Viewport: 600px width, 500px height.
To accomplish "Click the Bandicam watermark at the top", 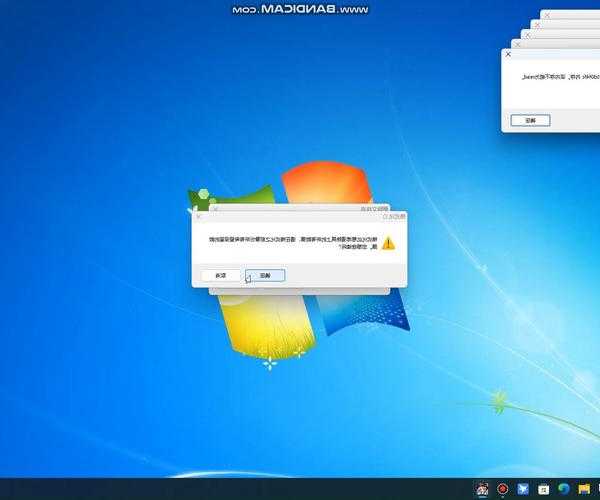I will point(300,8).
